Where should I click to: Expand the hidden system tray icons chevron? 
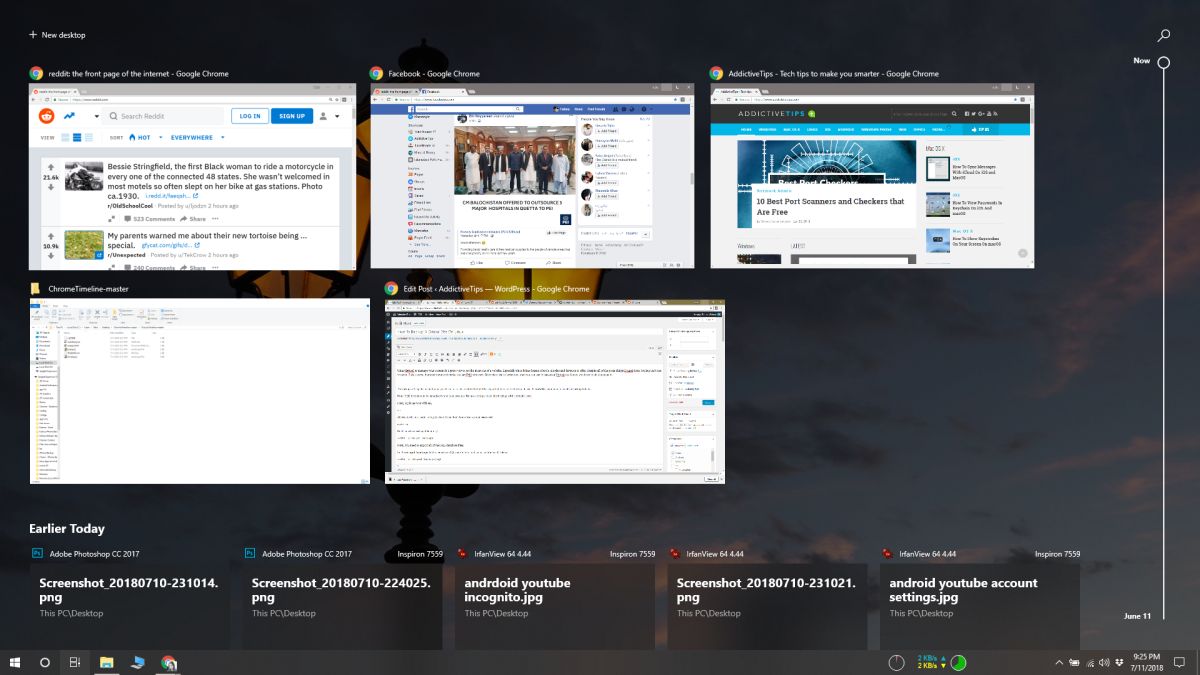[x=1058, y=662]
